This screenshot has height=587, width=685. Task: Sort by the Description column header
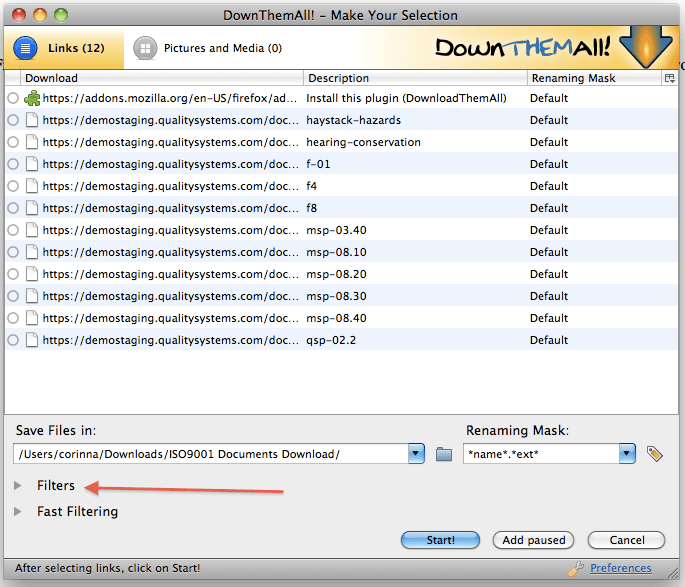(x=415, y=78)
